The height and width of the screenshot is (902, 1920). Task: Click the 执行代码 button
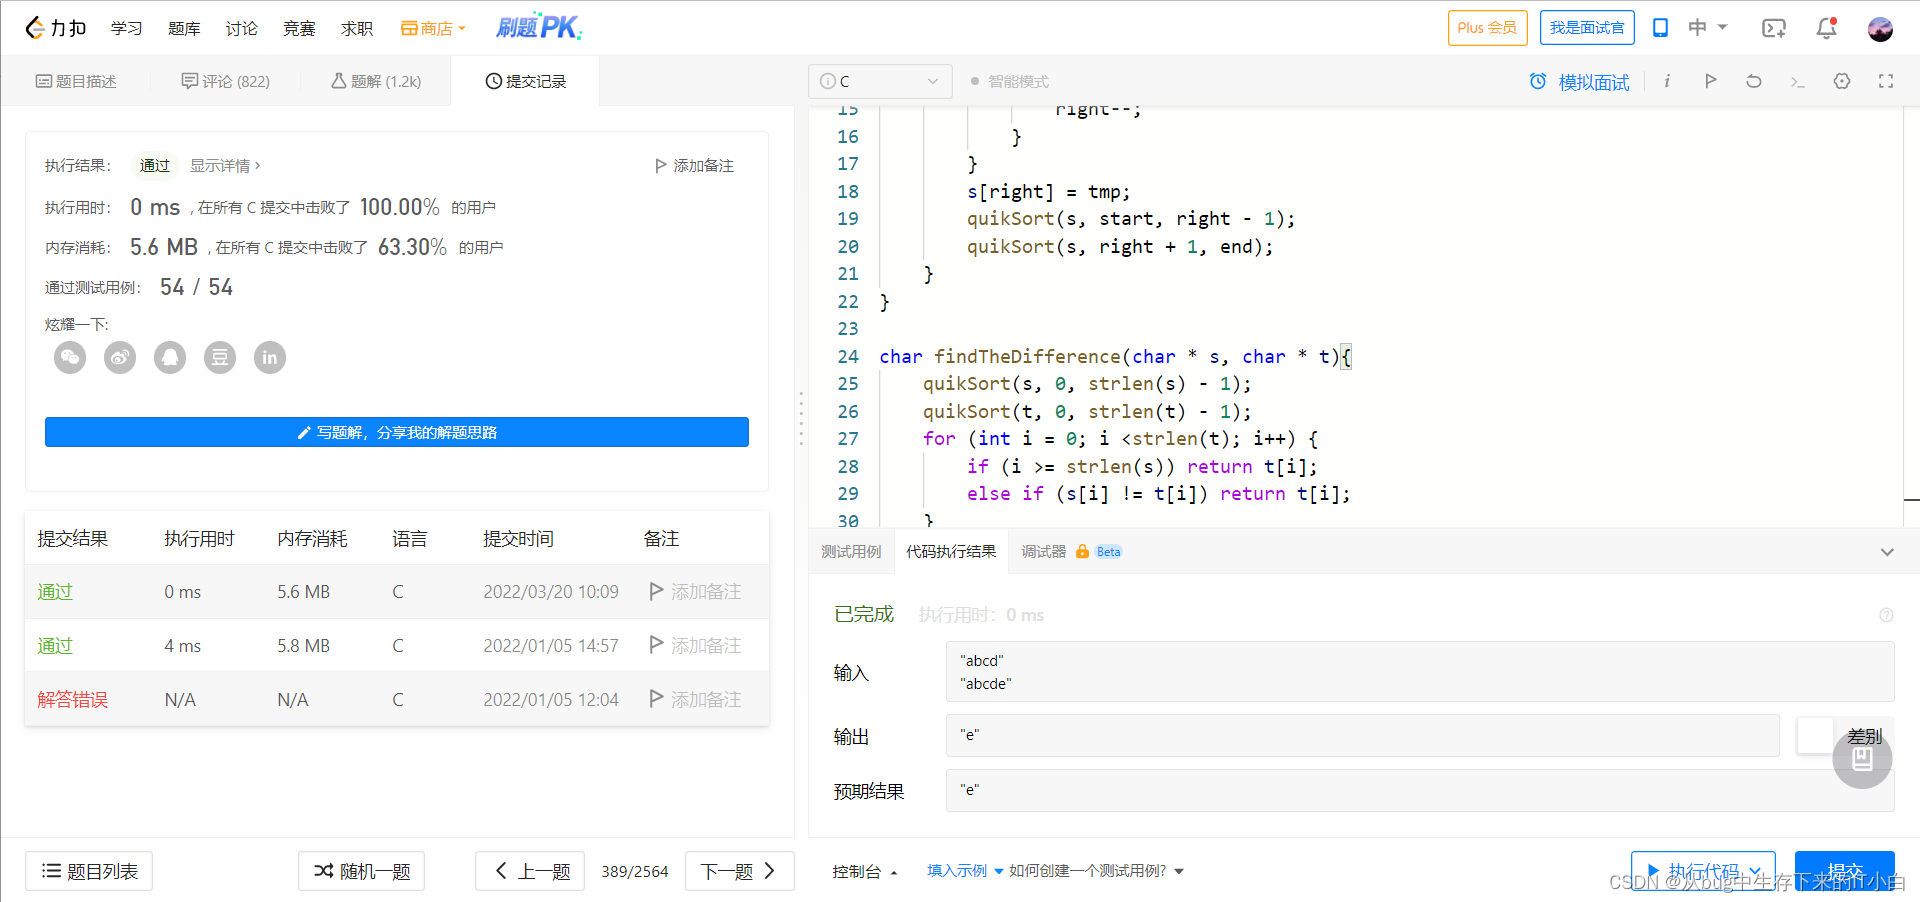(x=1703, y=871)
